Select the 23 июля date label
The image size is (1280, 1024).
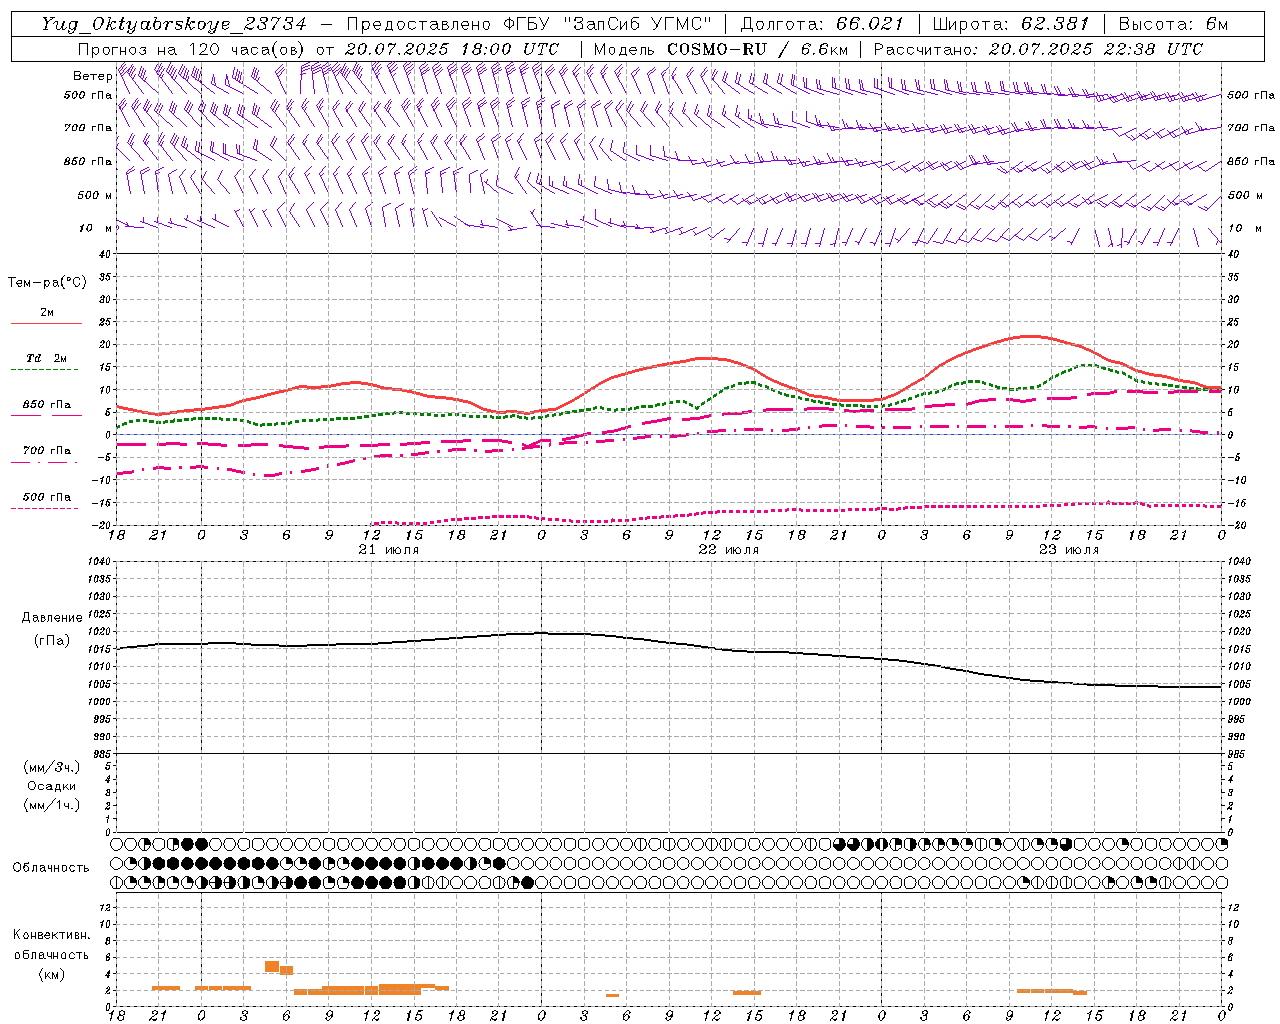tap(1068, 550)
